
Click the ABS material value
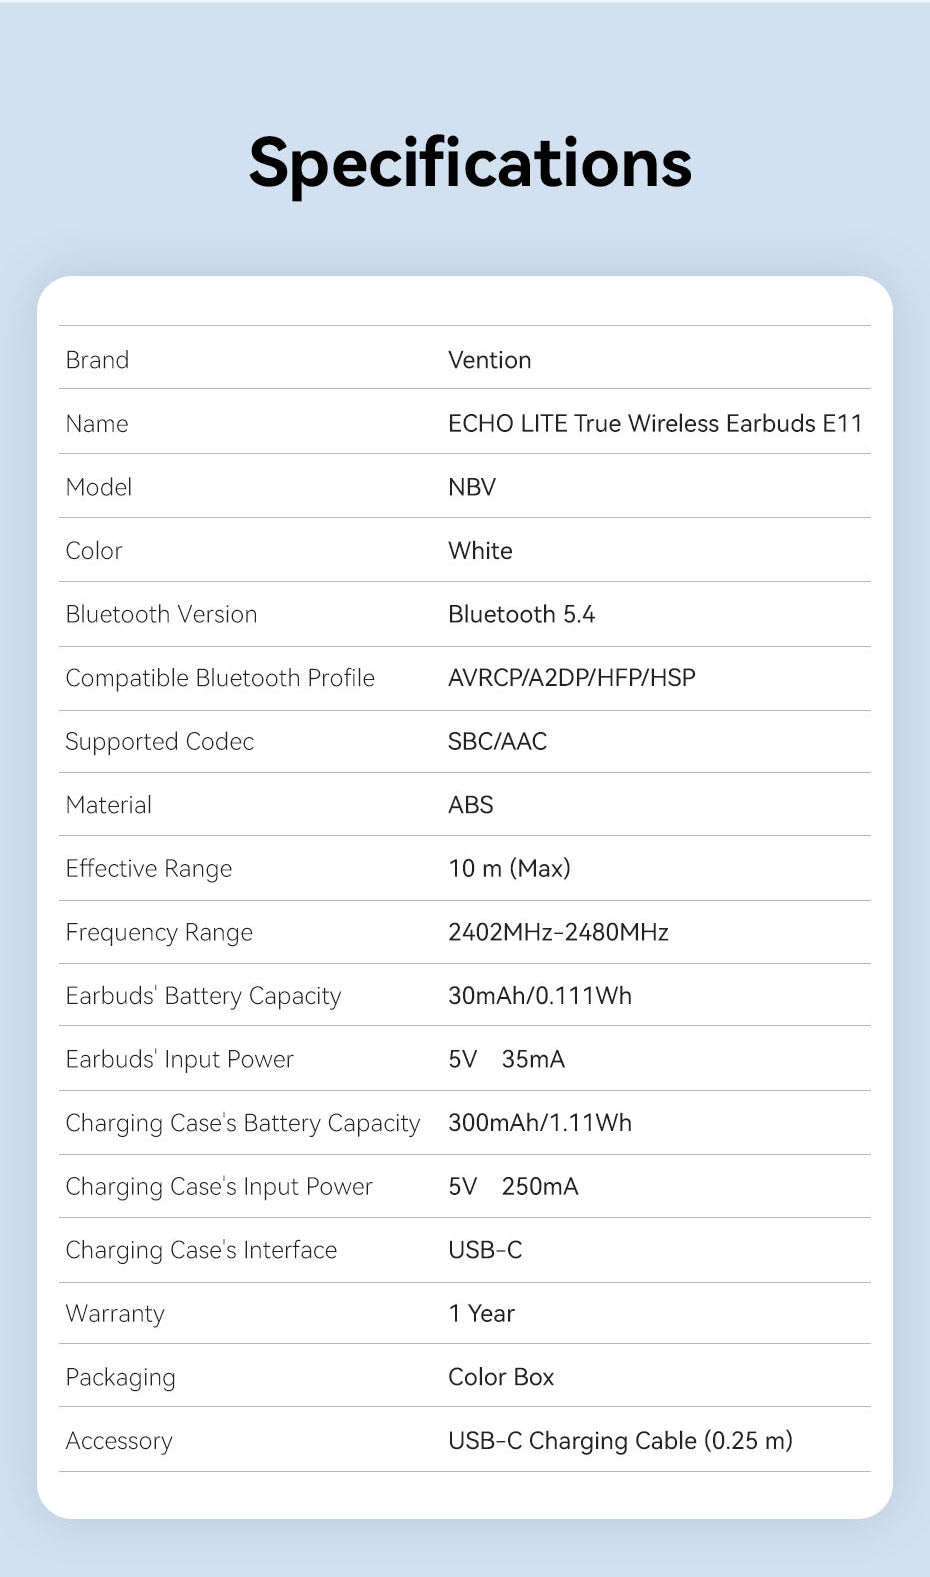click(471, 805)
